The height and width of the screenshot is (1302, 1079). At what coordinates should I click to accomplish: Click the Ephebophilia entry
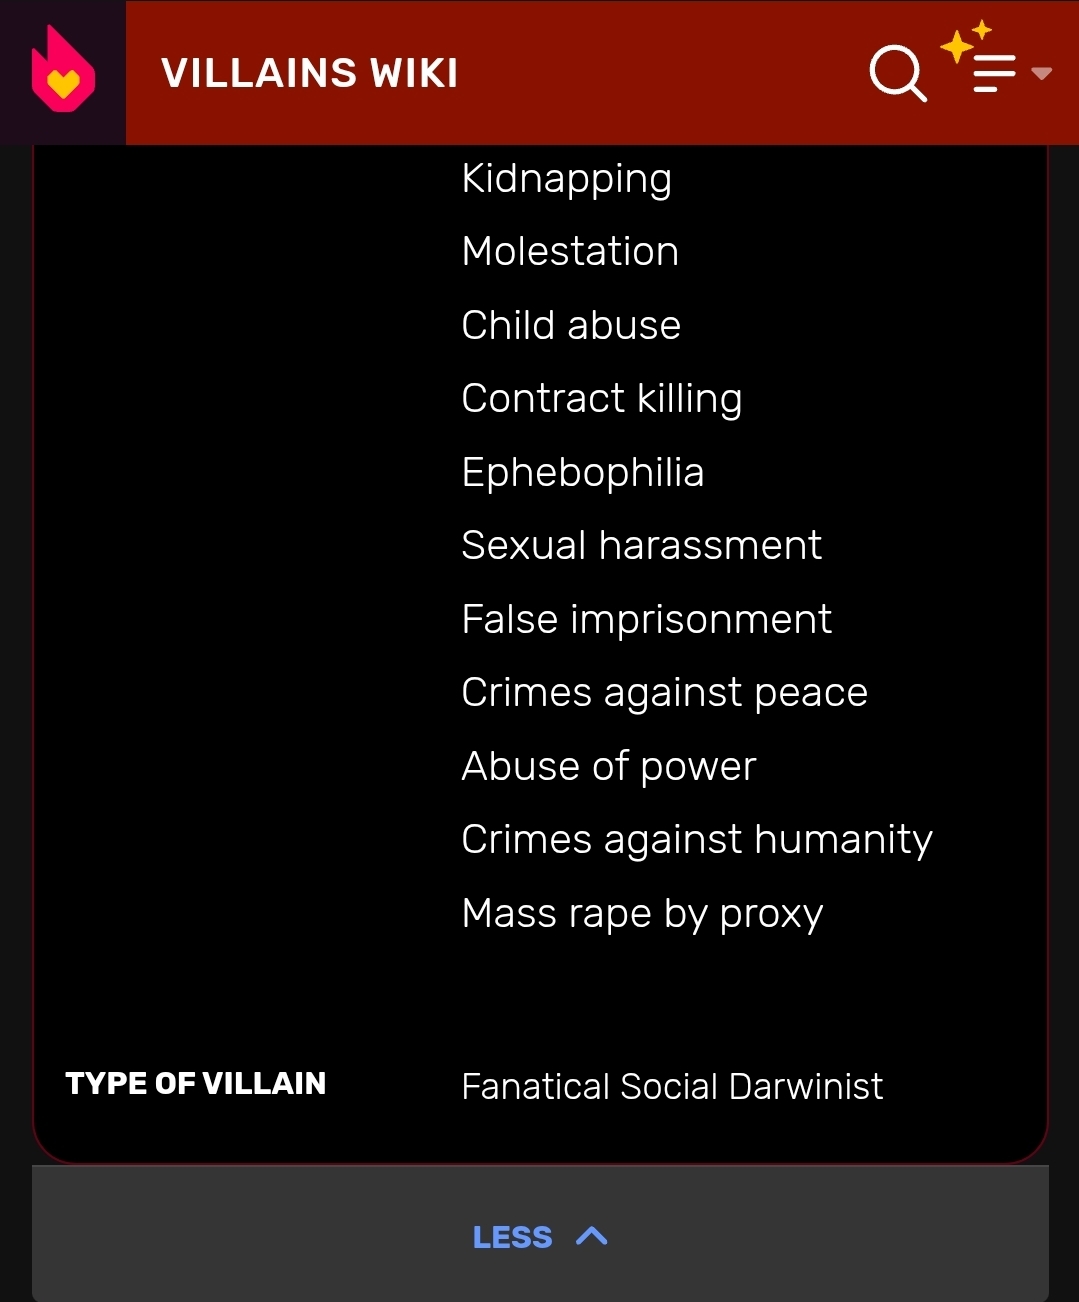[x=582, y=473]
